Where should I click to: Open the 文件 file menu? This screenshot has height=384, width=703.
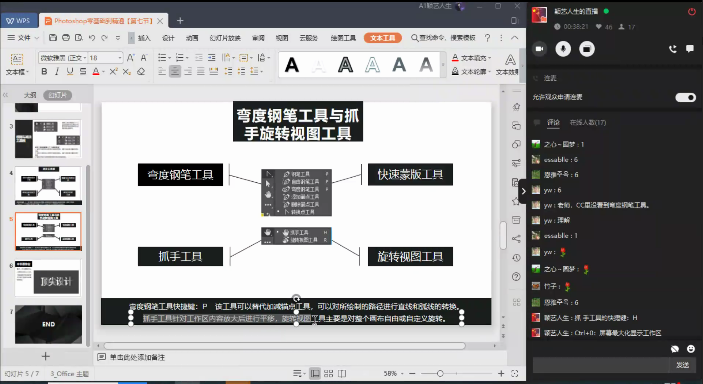point(23,38)
